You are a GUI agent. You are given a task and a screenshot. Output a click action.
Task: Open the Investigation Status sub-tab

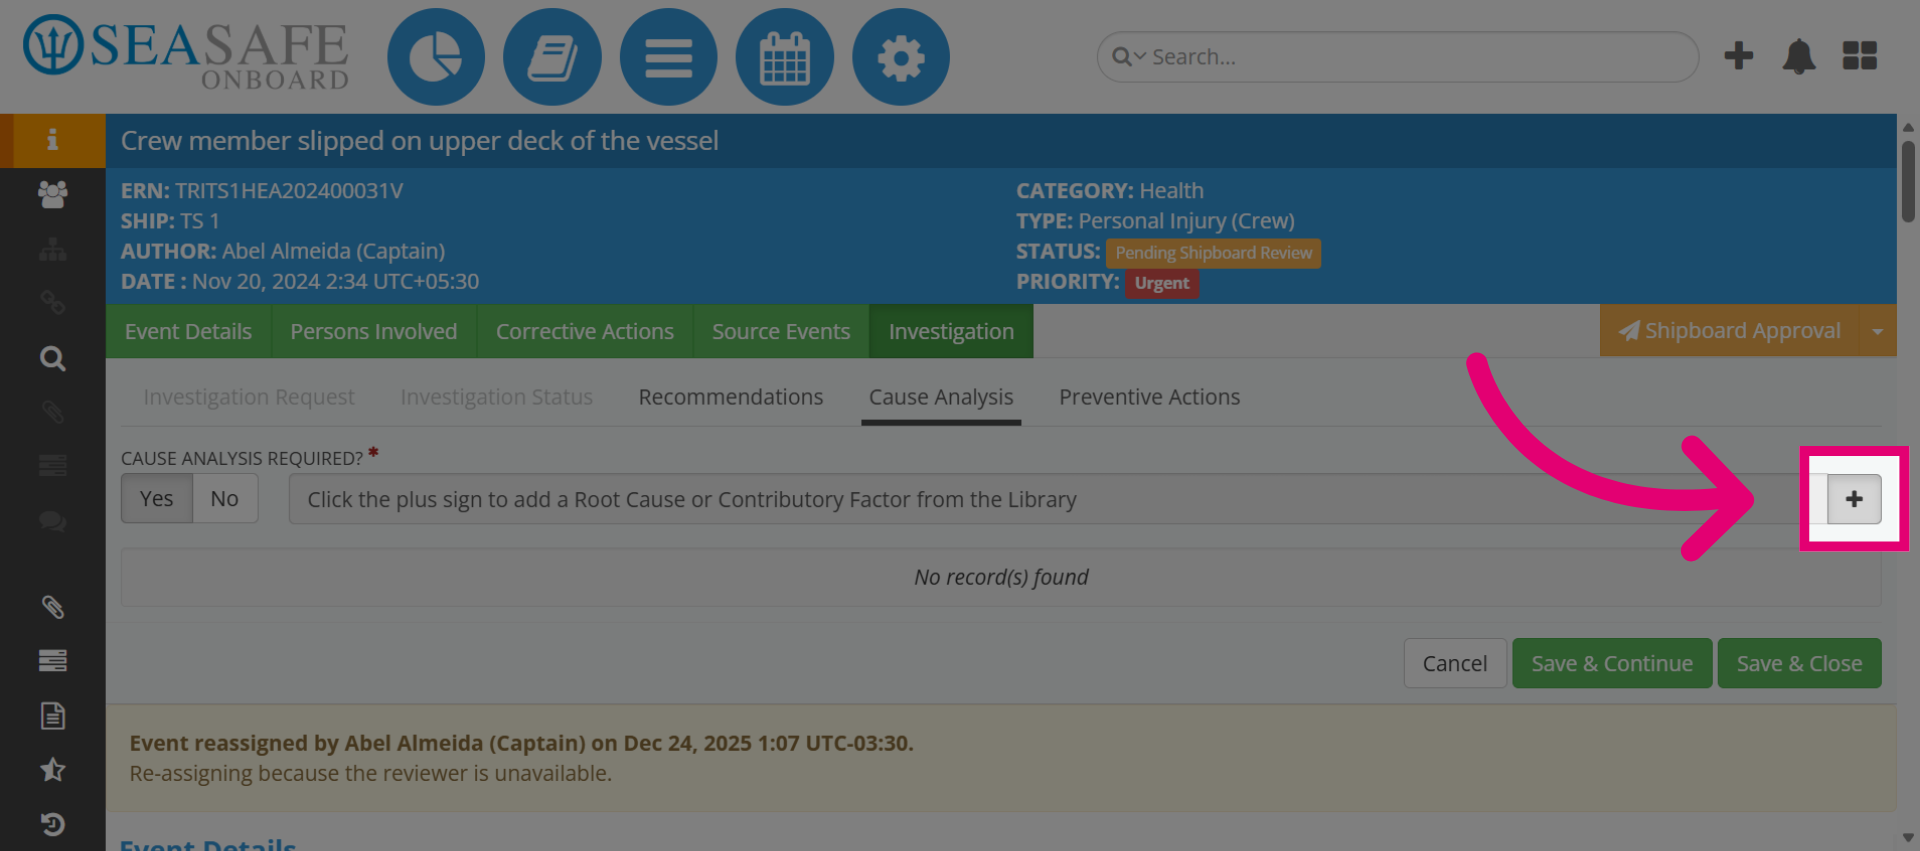496,397
